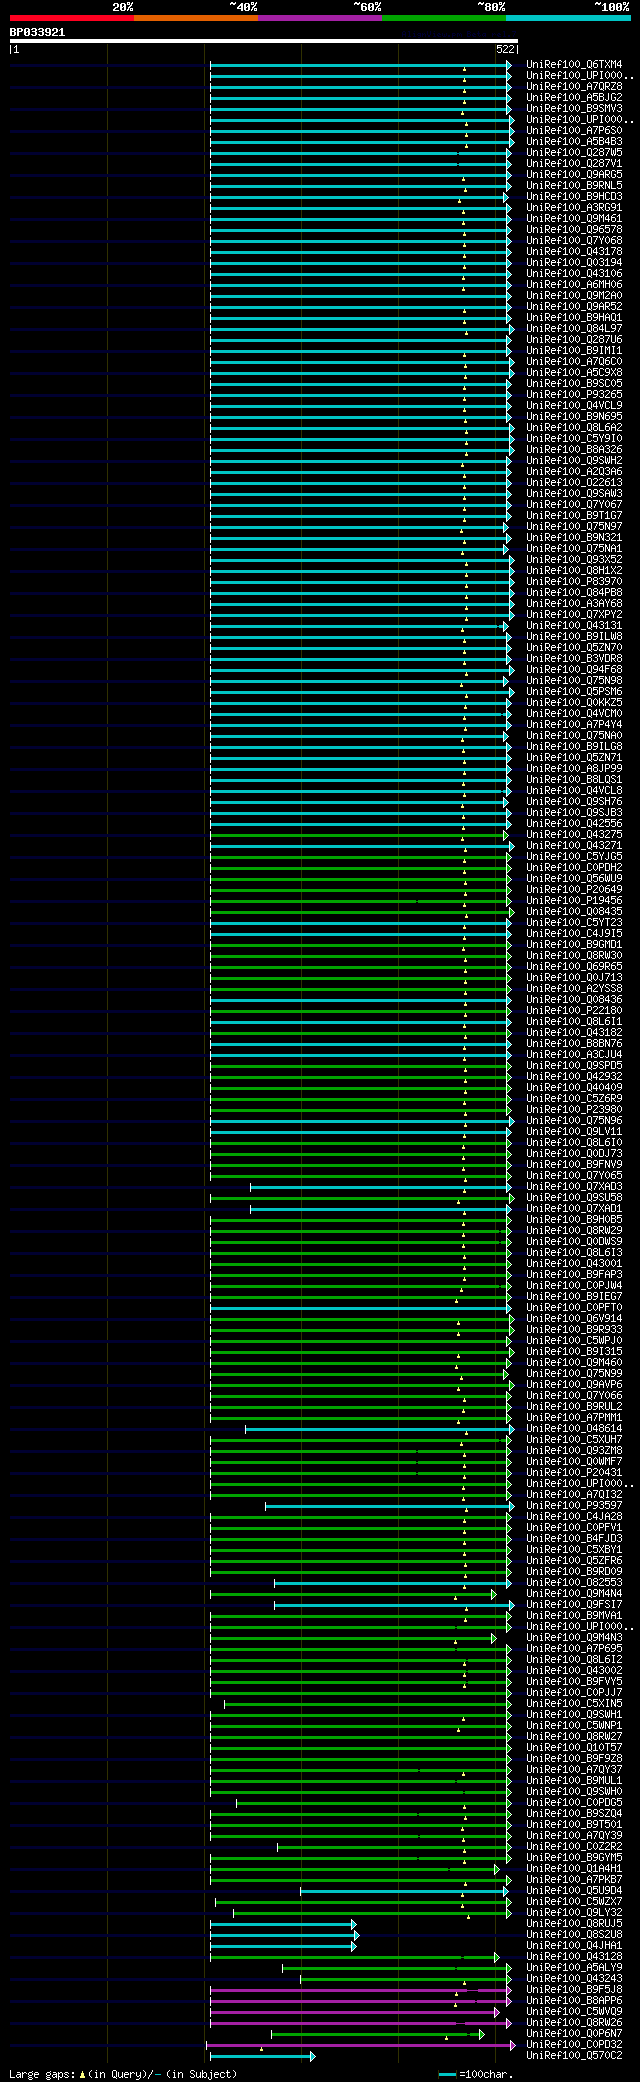This screenshot has height=2082, width=640.
Task: Select the UniRef100_A5C9X8 label
Action: pyautogui.click(x=574, y=373)
